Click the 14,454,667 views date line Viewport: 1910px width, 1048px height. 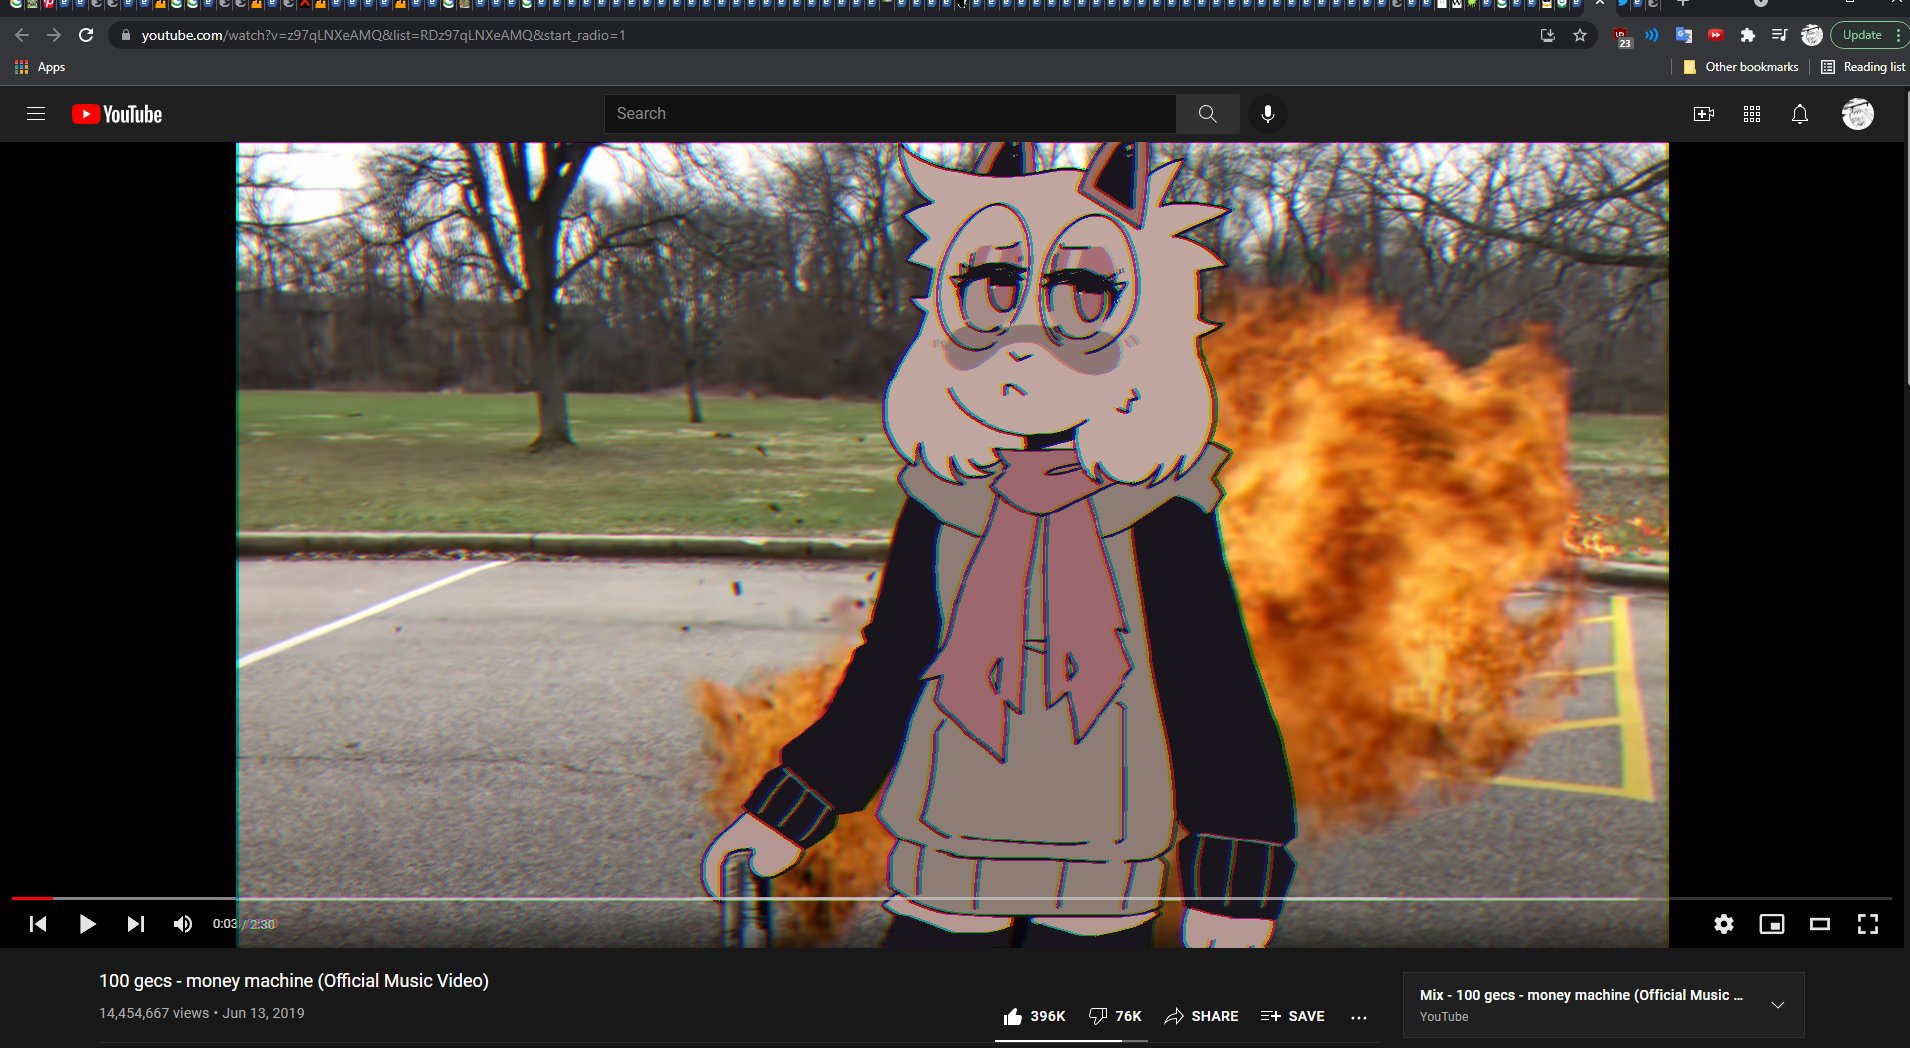click(x=202, y=1013)
